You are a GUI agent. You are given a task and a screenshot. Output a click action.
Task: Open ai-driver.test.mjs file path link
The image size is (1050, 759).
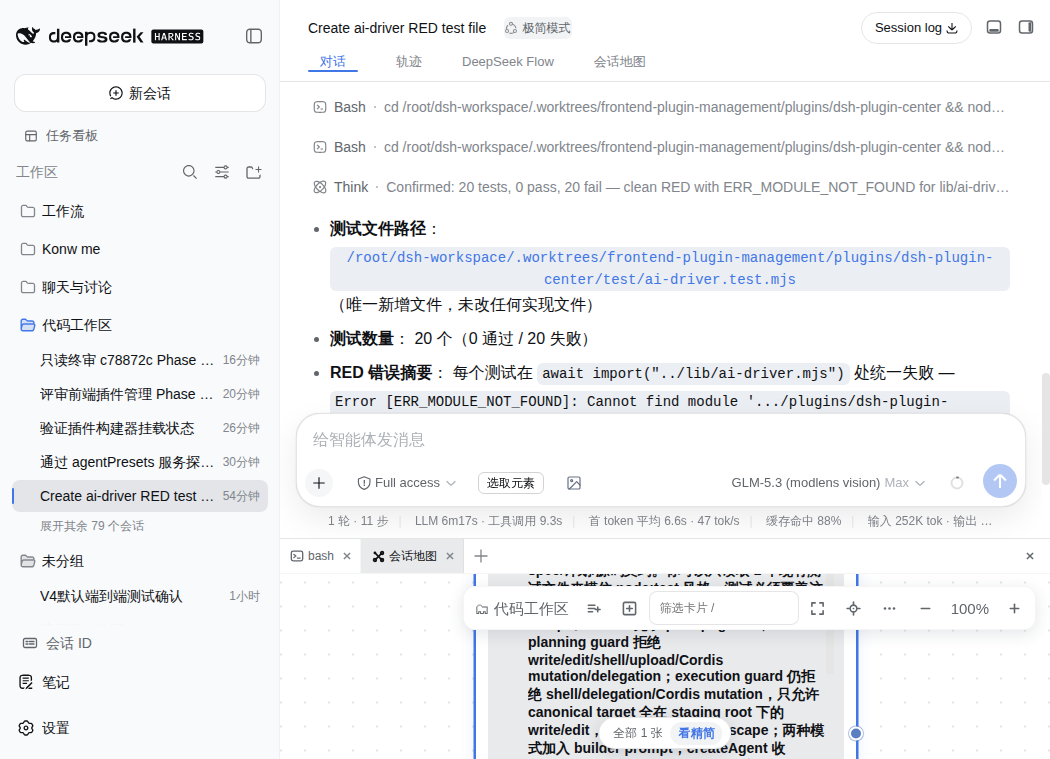(x=670, y=269)
